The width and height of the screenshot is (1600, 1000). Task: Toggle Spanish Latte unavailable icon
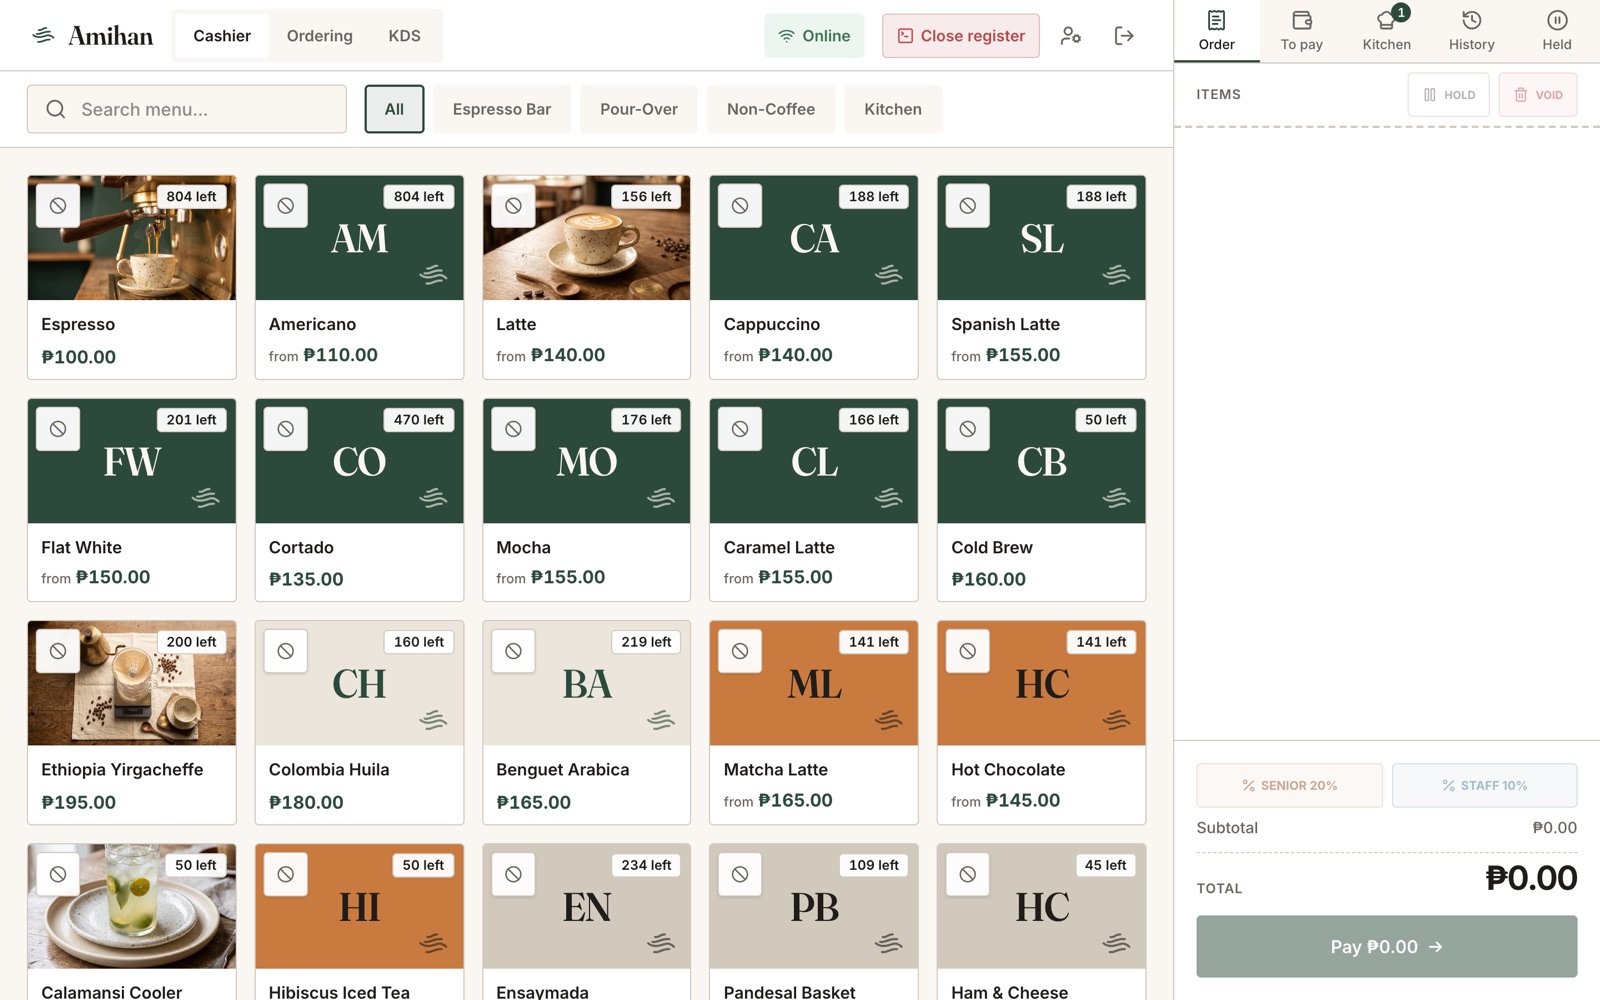click(x=968, y=206)
